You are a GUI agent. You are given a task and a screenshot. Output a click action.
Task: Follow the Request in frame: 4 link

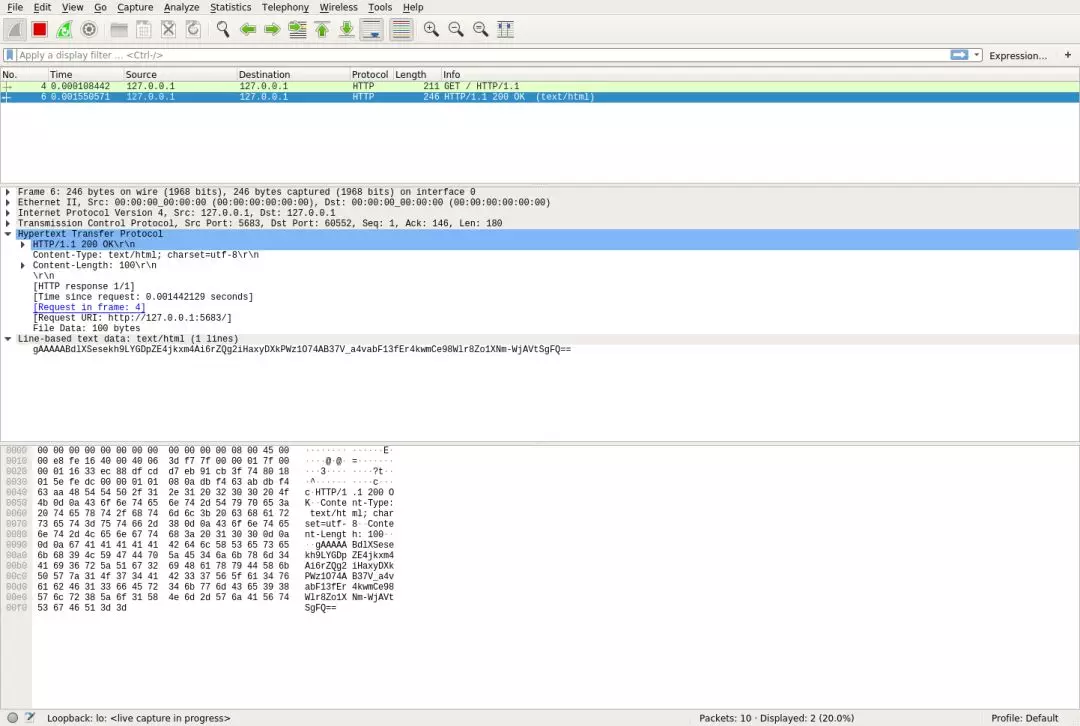(89, 307)
